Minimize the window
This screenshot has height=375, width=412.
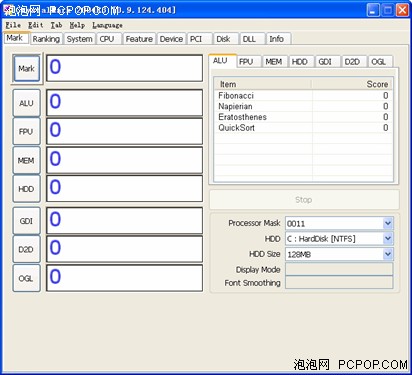(373, 10)
